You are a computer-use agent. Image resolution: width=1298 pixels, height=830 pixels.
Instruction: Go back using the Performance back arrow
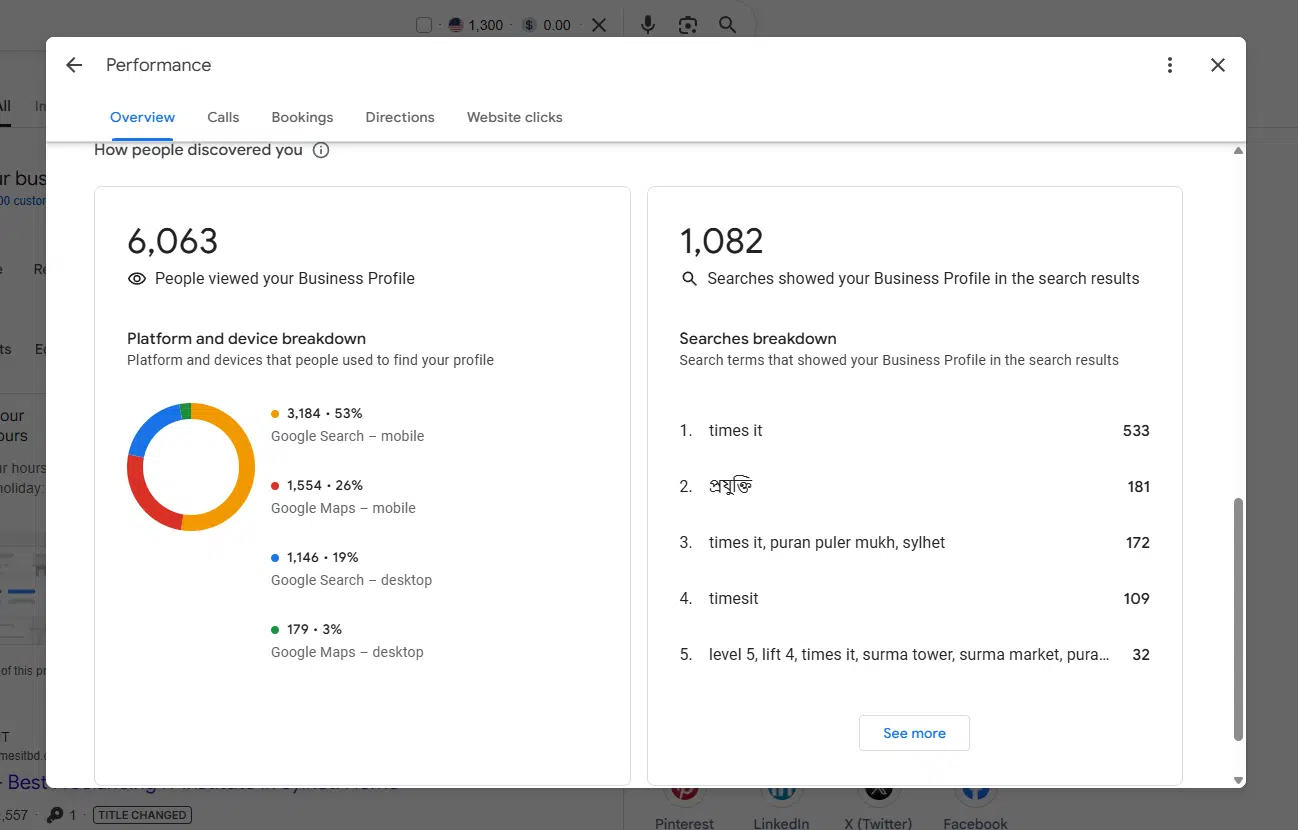coord(74,65)
